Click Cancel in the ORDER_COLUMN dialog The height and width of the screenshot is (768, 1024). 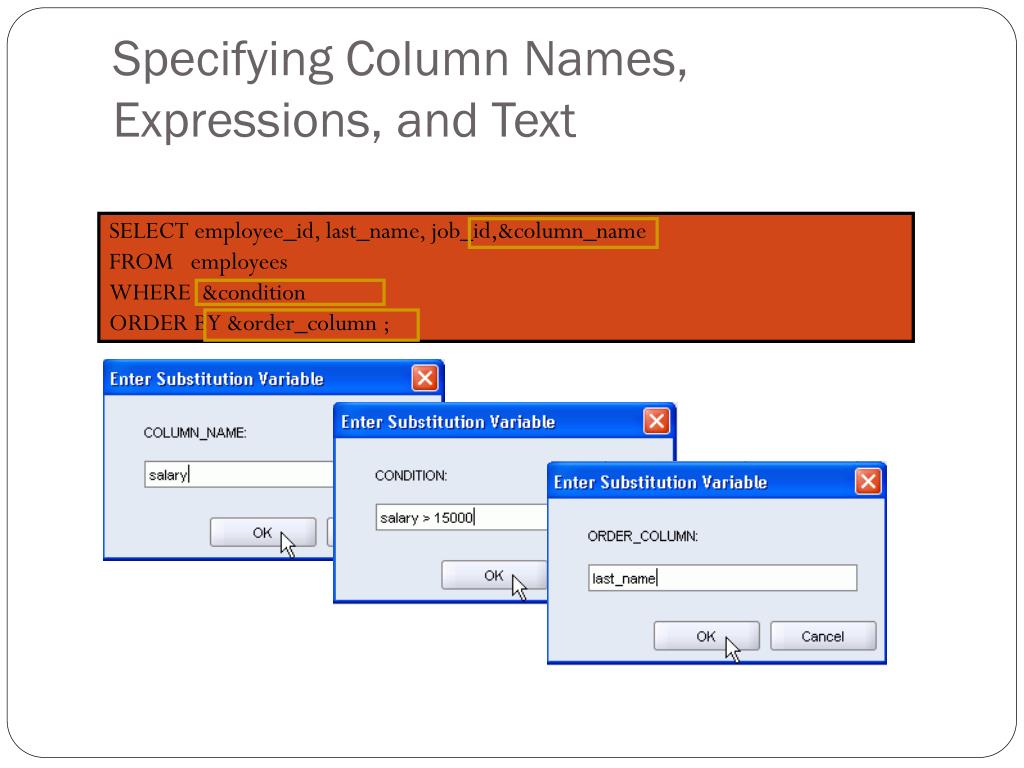coord(823,636)
